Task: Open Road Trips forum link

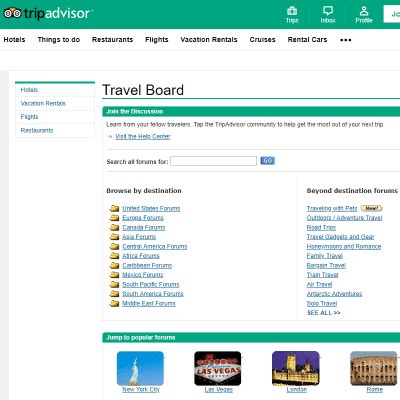Action: 321,227
